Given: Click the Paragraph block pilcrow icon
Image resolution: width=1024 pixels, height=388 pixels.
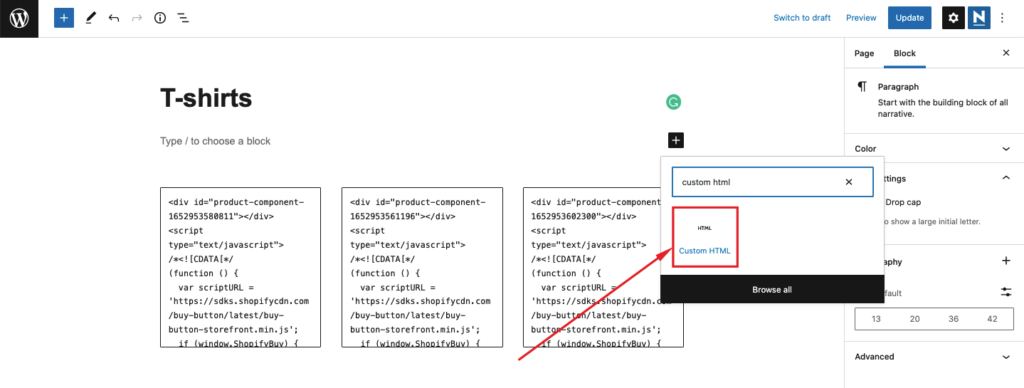Looking at the screenshot, I should (x=863, y=86).
